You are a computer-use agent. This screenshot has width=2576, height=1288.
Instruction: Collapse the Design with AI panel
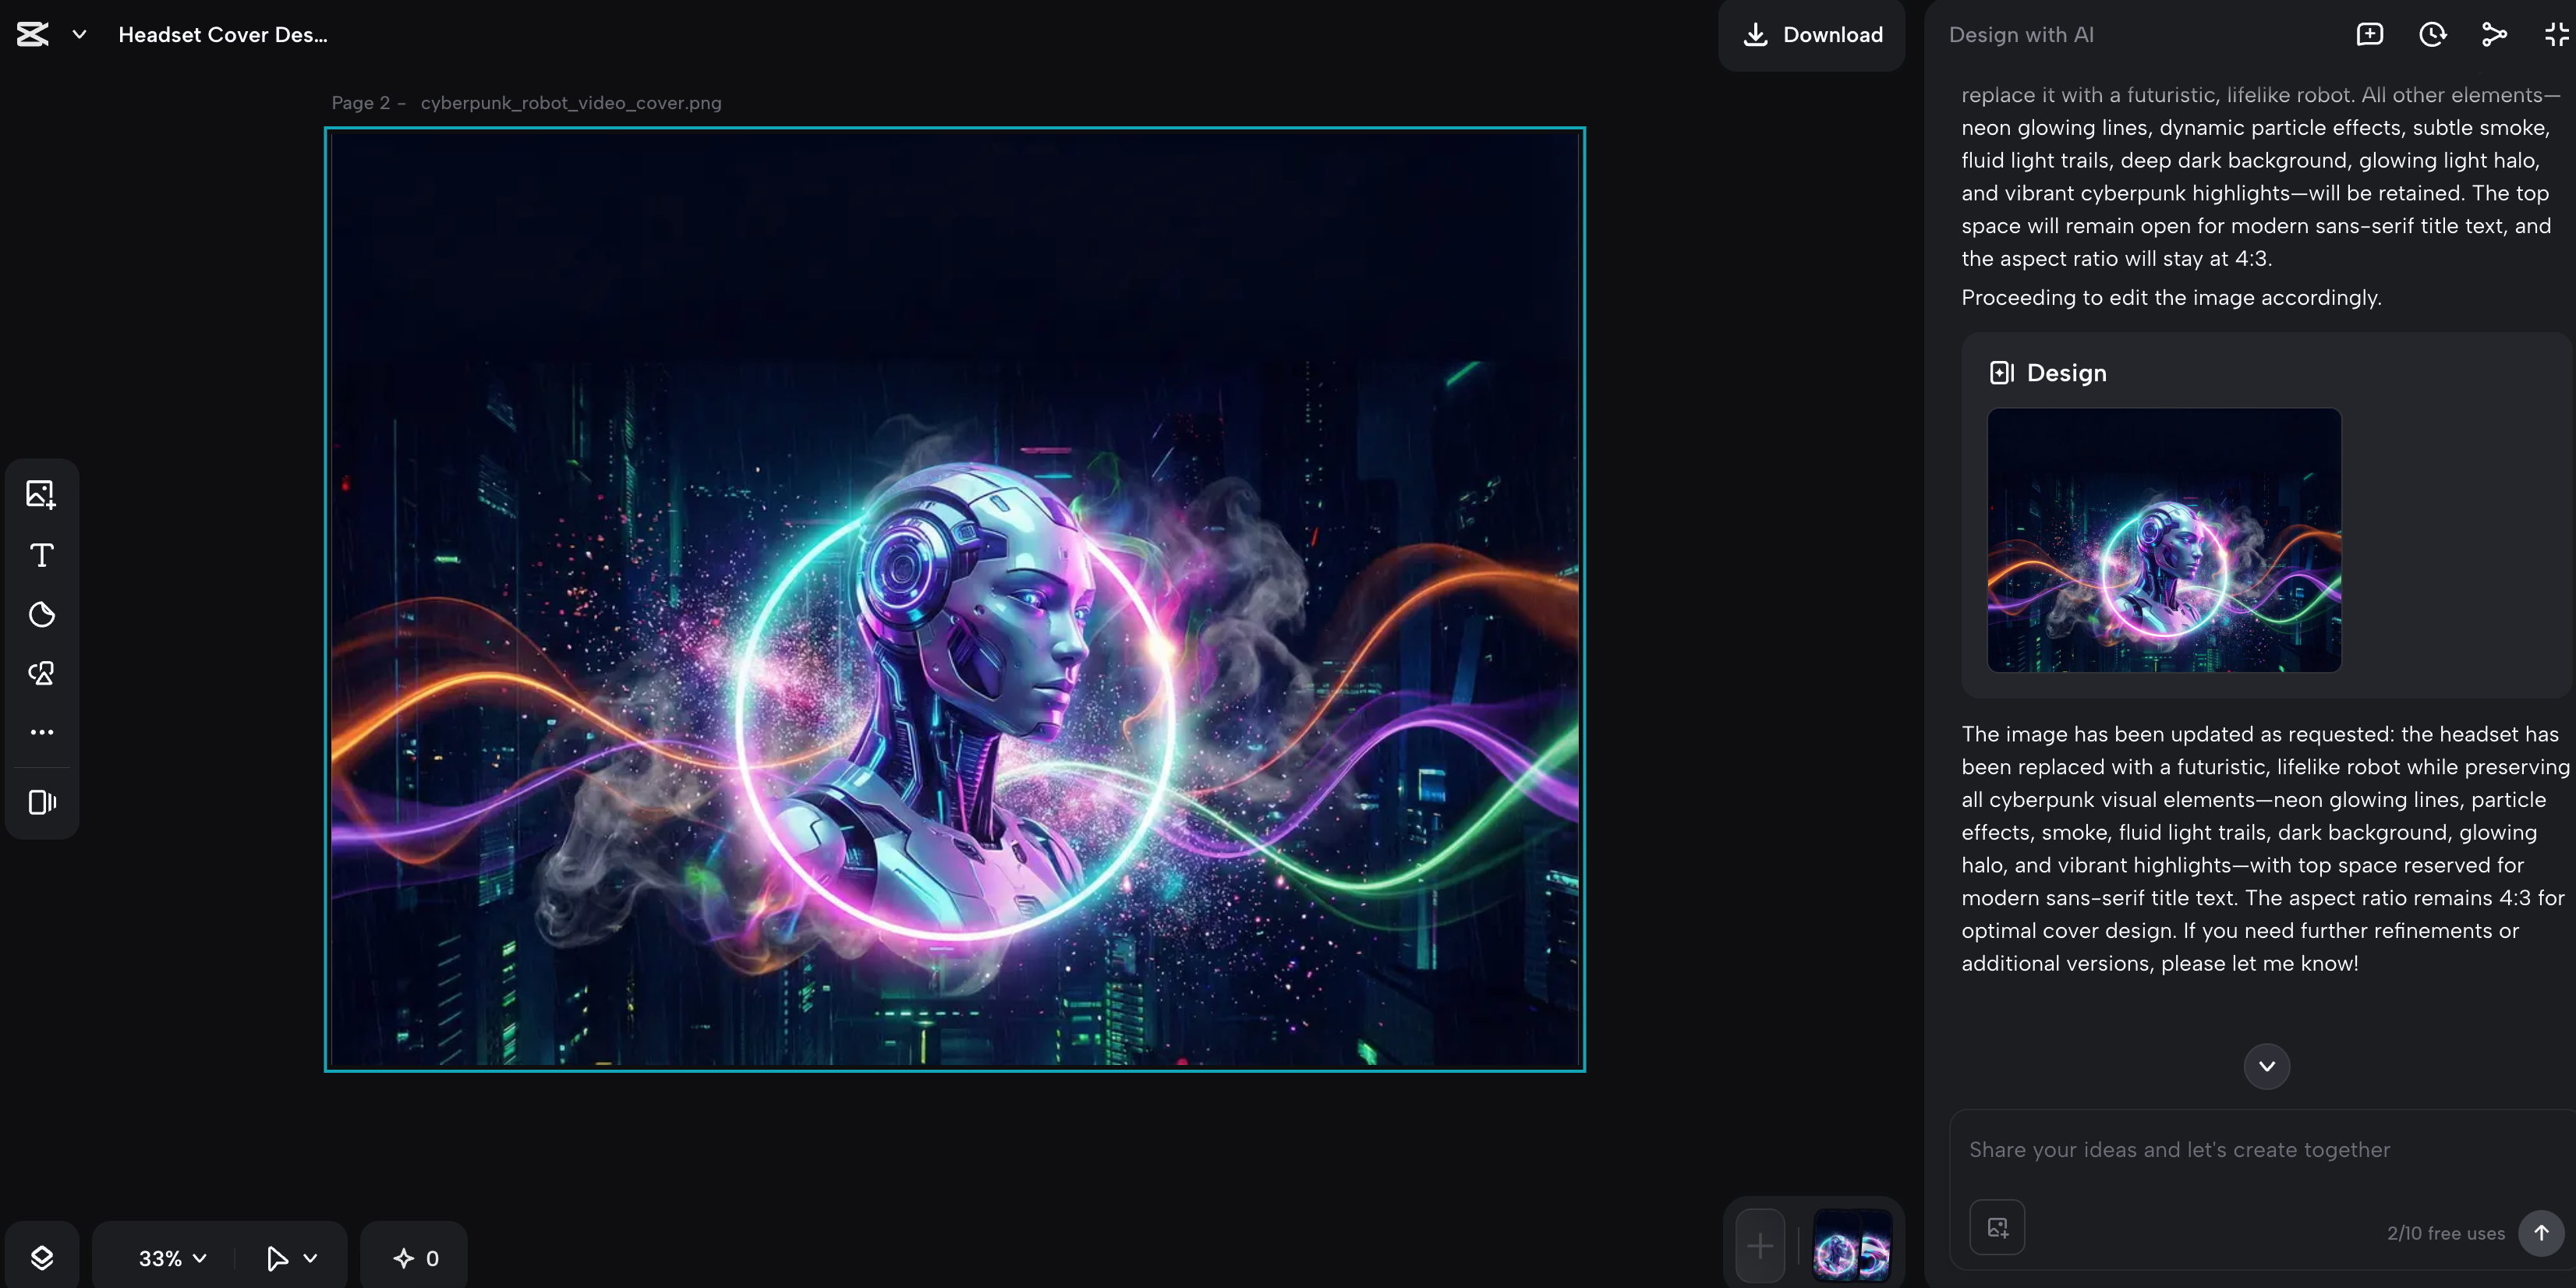click(x=2555, y=33)
